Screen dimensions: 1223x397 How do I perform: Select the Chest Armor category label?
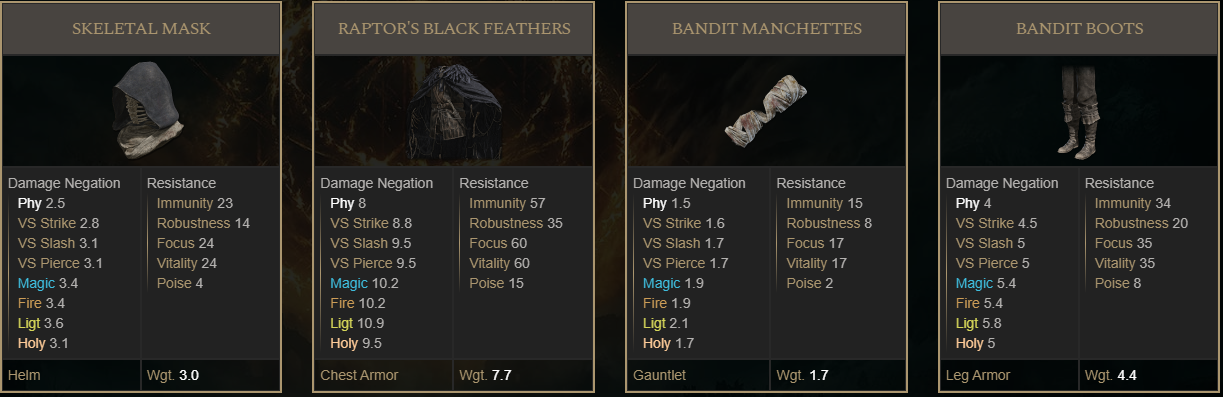pos(359,375)
